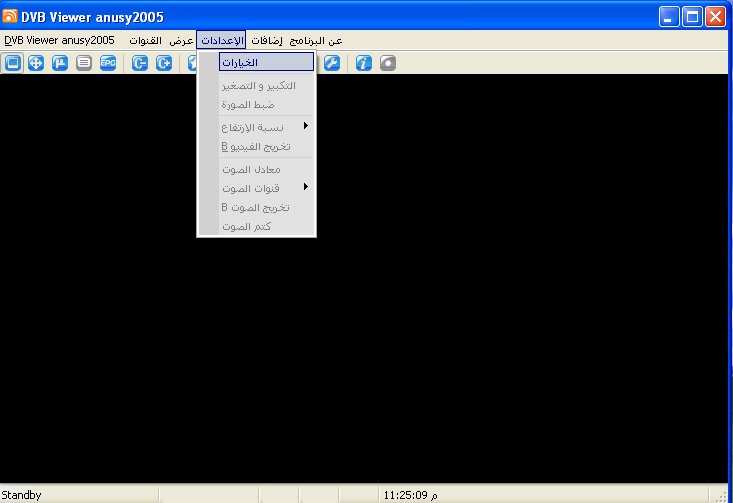Click the gray teletext lines icon

point(84,63)
